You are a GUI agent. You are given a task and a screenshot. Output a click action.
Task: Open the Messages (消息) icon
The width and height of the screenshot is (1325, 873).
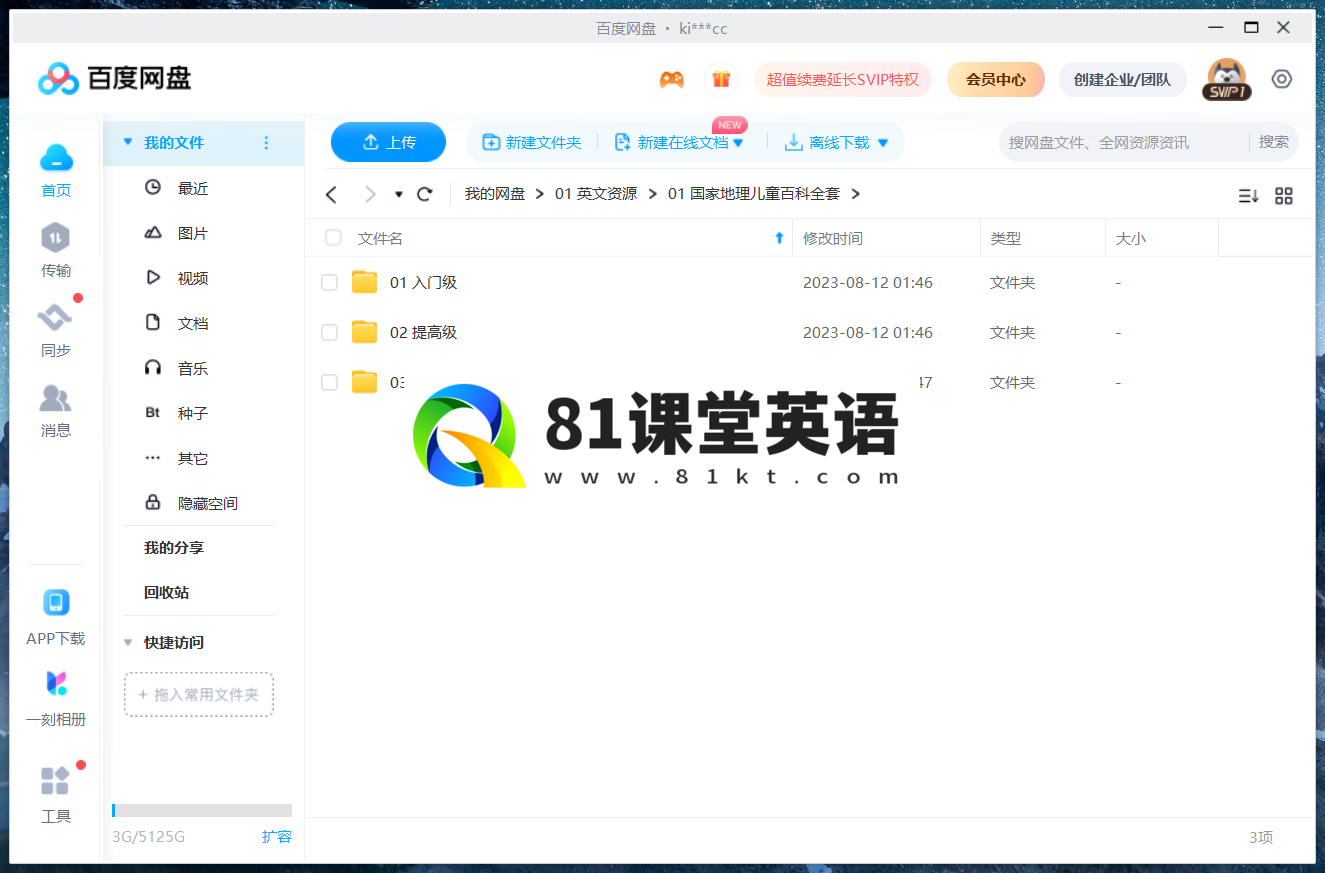tap(56, 398)
